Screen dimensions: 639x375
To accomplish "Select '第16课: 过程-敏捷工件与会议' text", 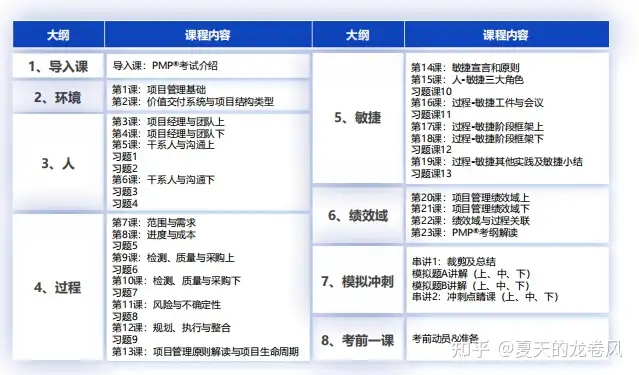I will [x=477, y=103].
